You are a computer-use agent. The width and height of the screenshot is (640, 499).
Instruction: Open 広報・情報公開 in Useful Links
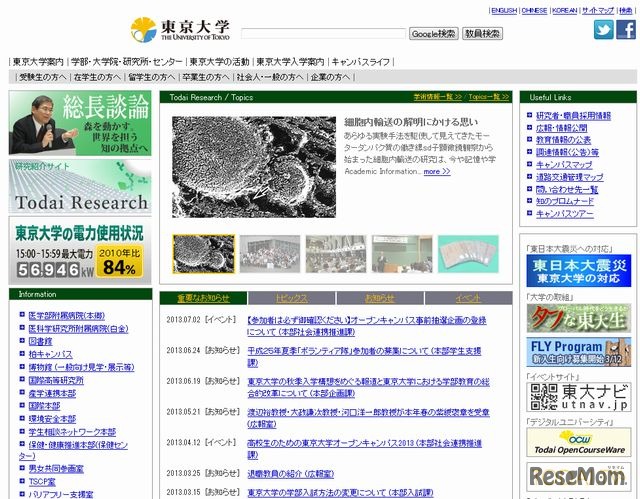click(561, 128)
